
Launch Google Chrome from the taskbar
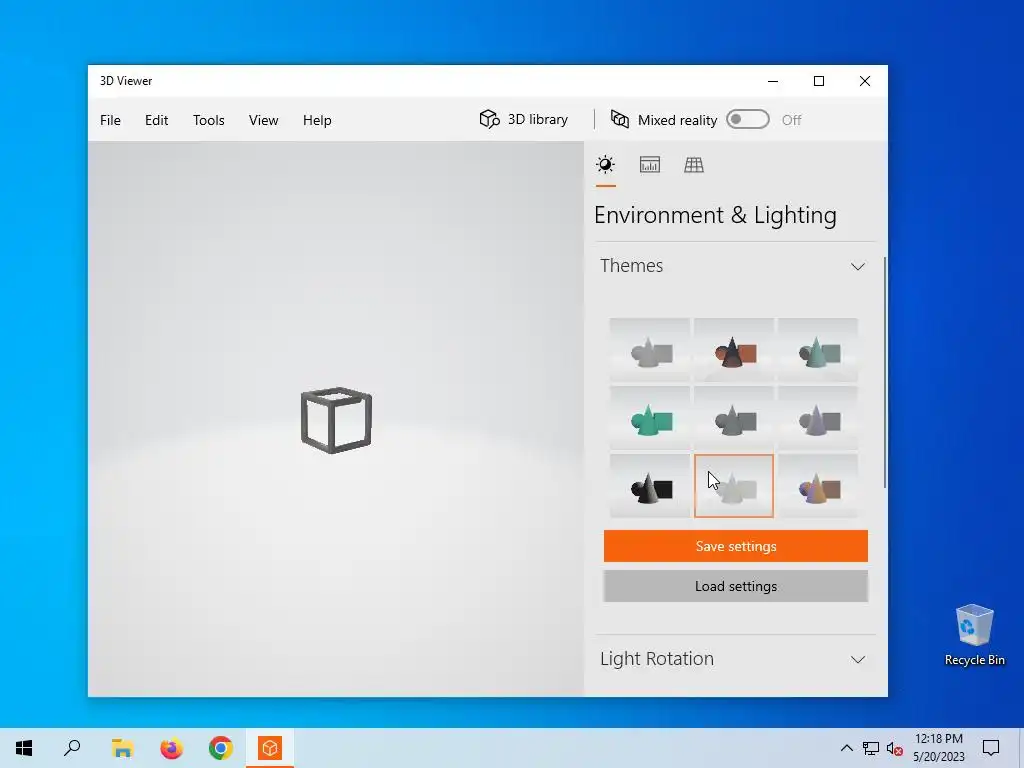221,748
